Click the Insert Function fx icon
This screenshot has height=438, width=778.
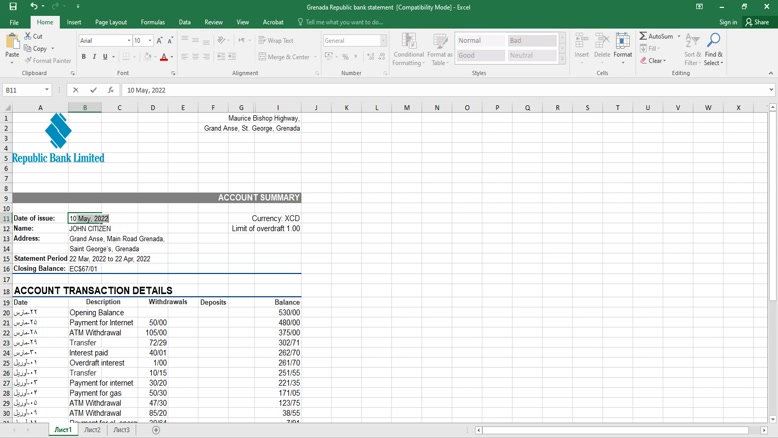click(111, 90)
